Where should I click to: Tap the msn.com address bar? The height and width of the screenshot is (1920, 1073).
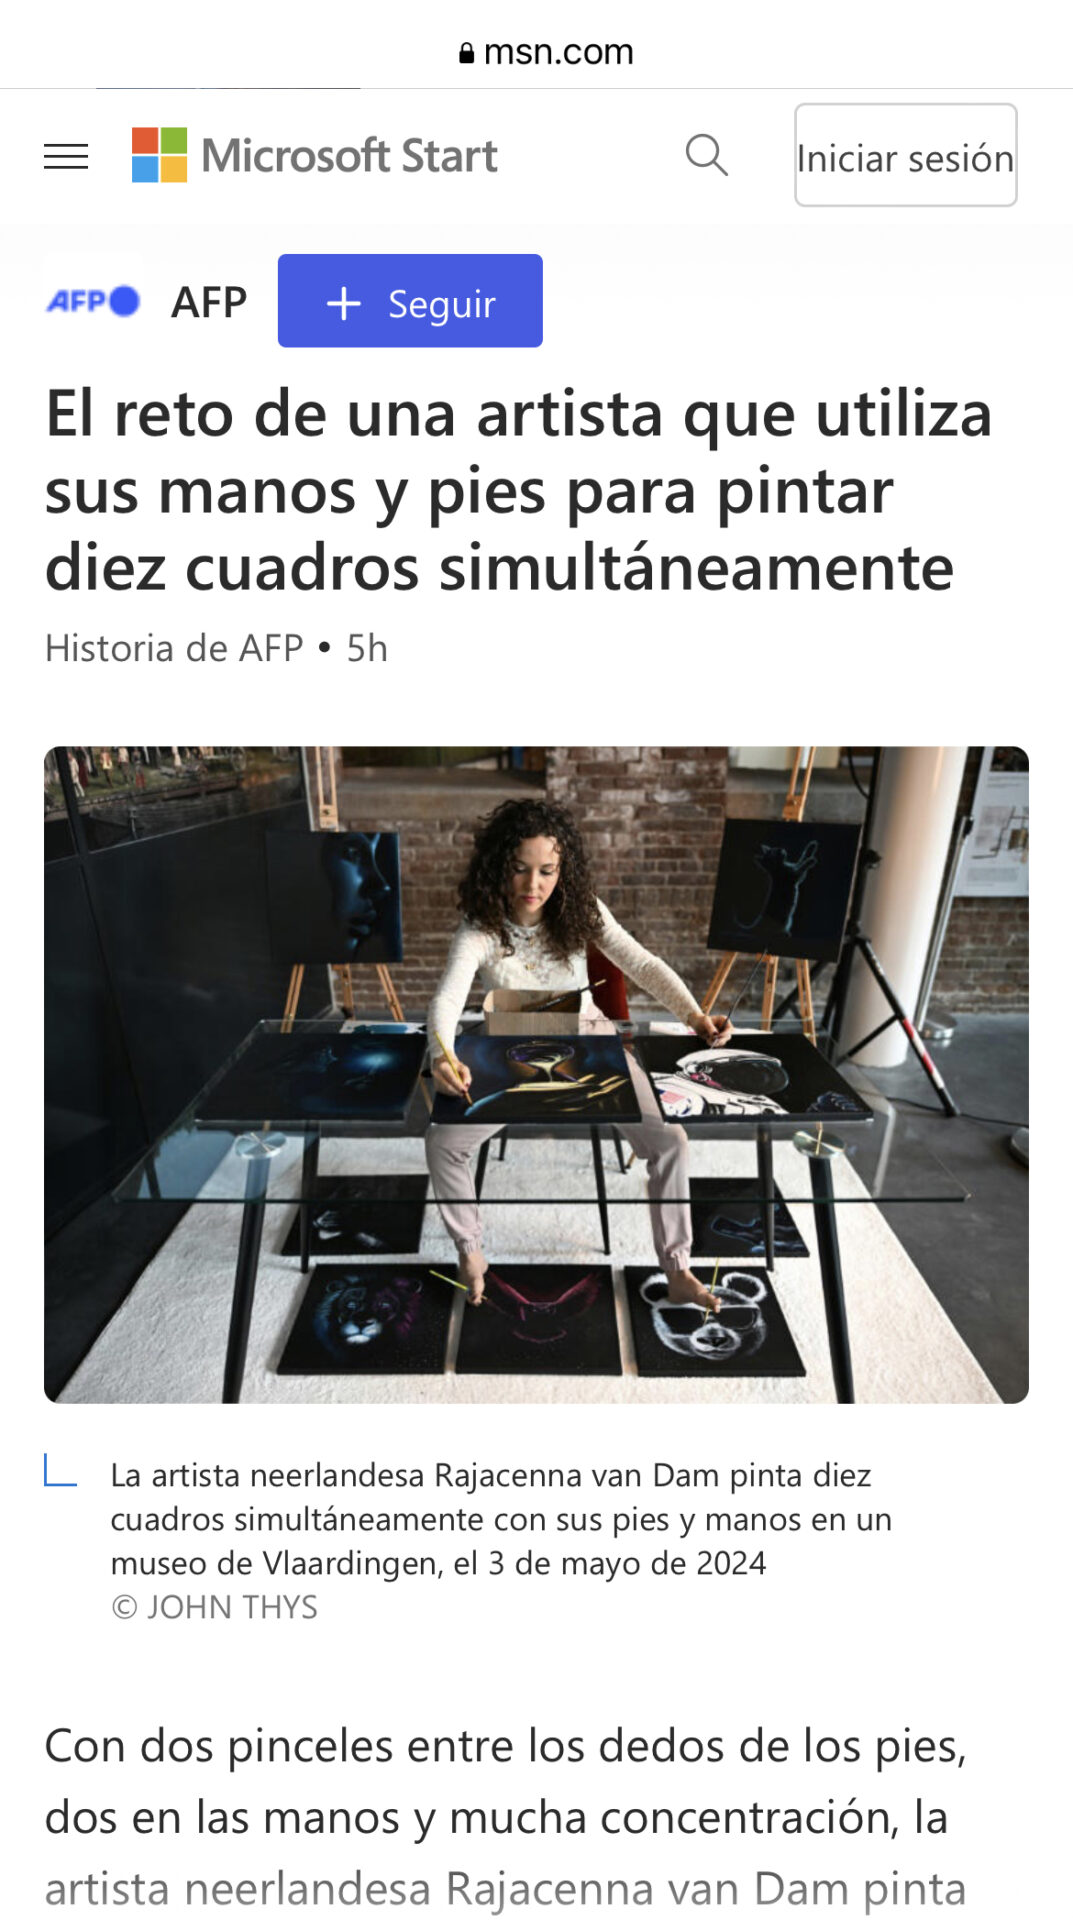coord(546,52)
